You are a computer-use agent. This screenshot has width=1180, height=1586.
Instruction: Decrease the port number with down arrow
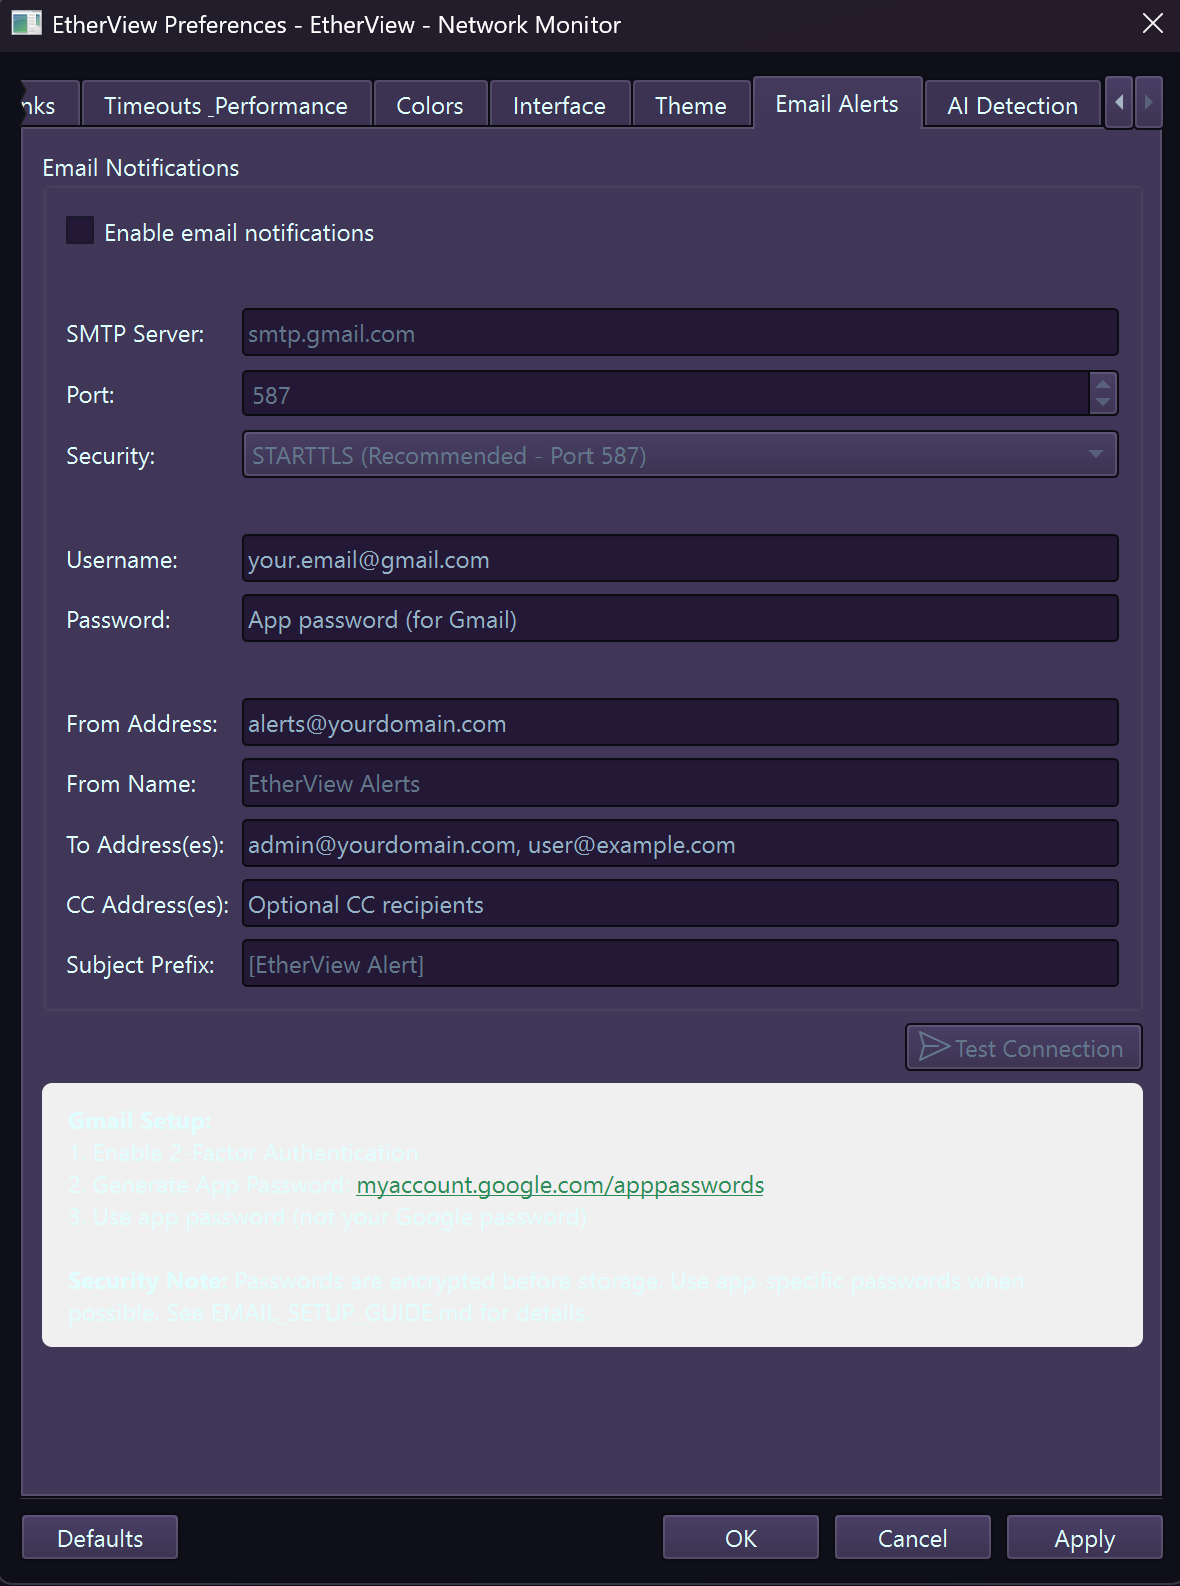tap(1103, 403)
